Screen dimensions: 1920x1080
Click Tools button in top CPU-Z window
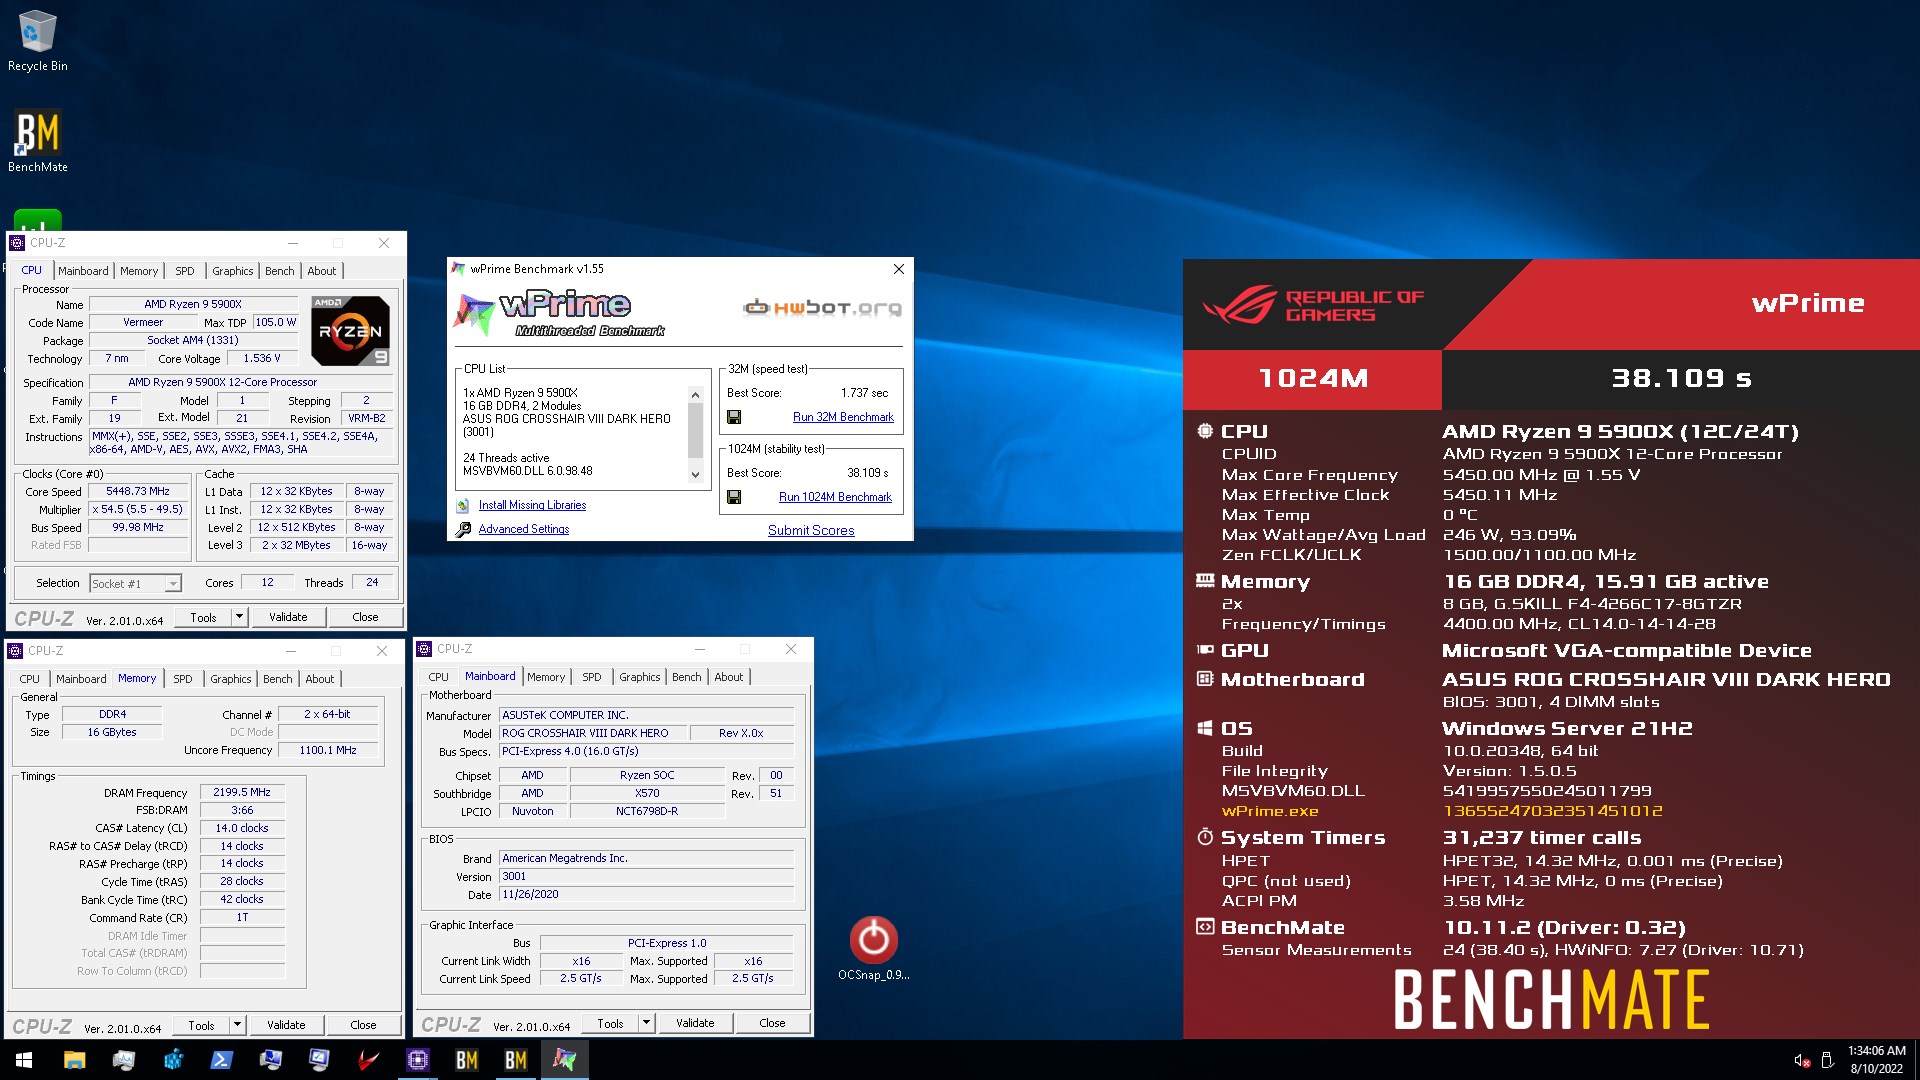[204, 617]
